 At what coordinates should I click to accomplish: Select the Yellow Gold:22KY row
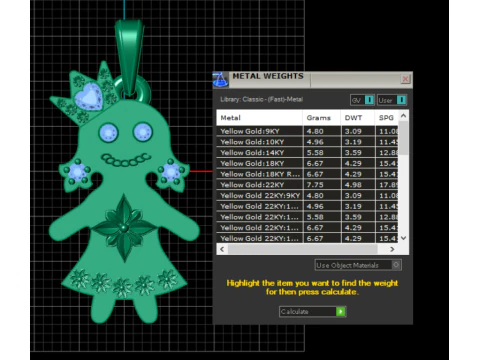click(x=307, y=185)
